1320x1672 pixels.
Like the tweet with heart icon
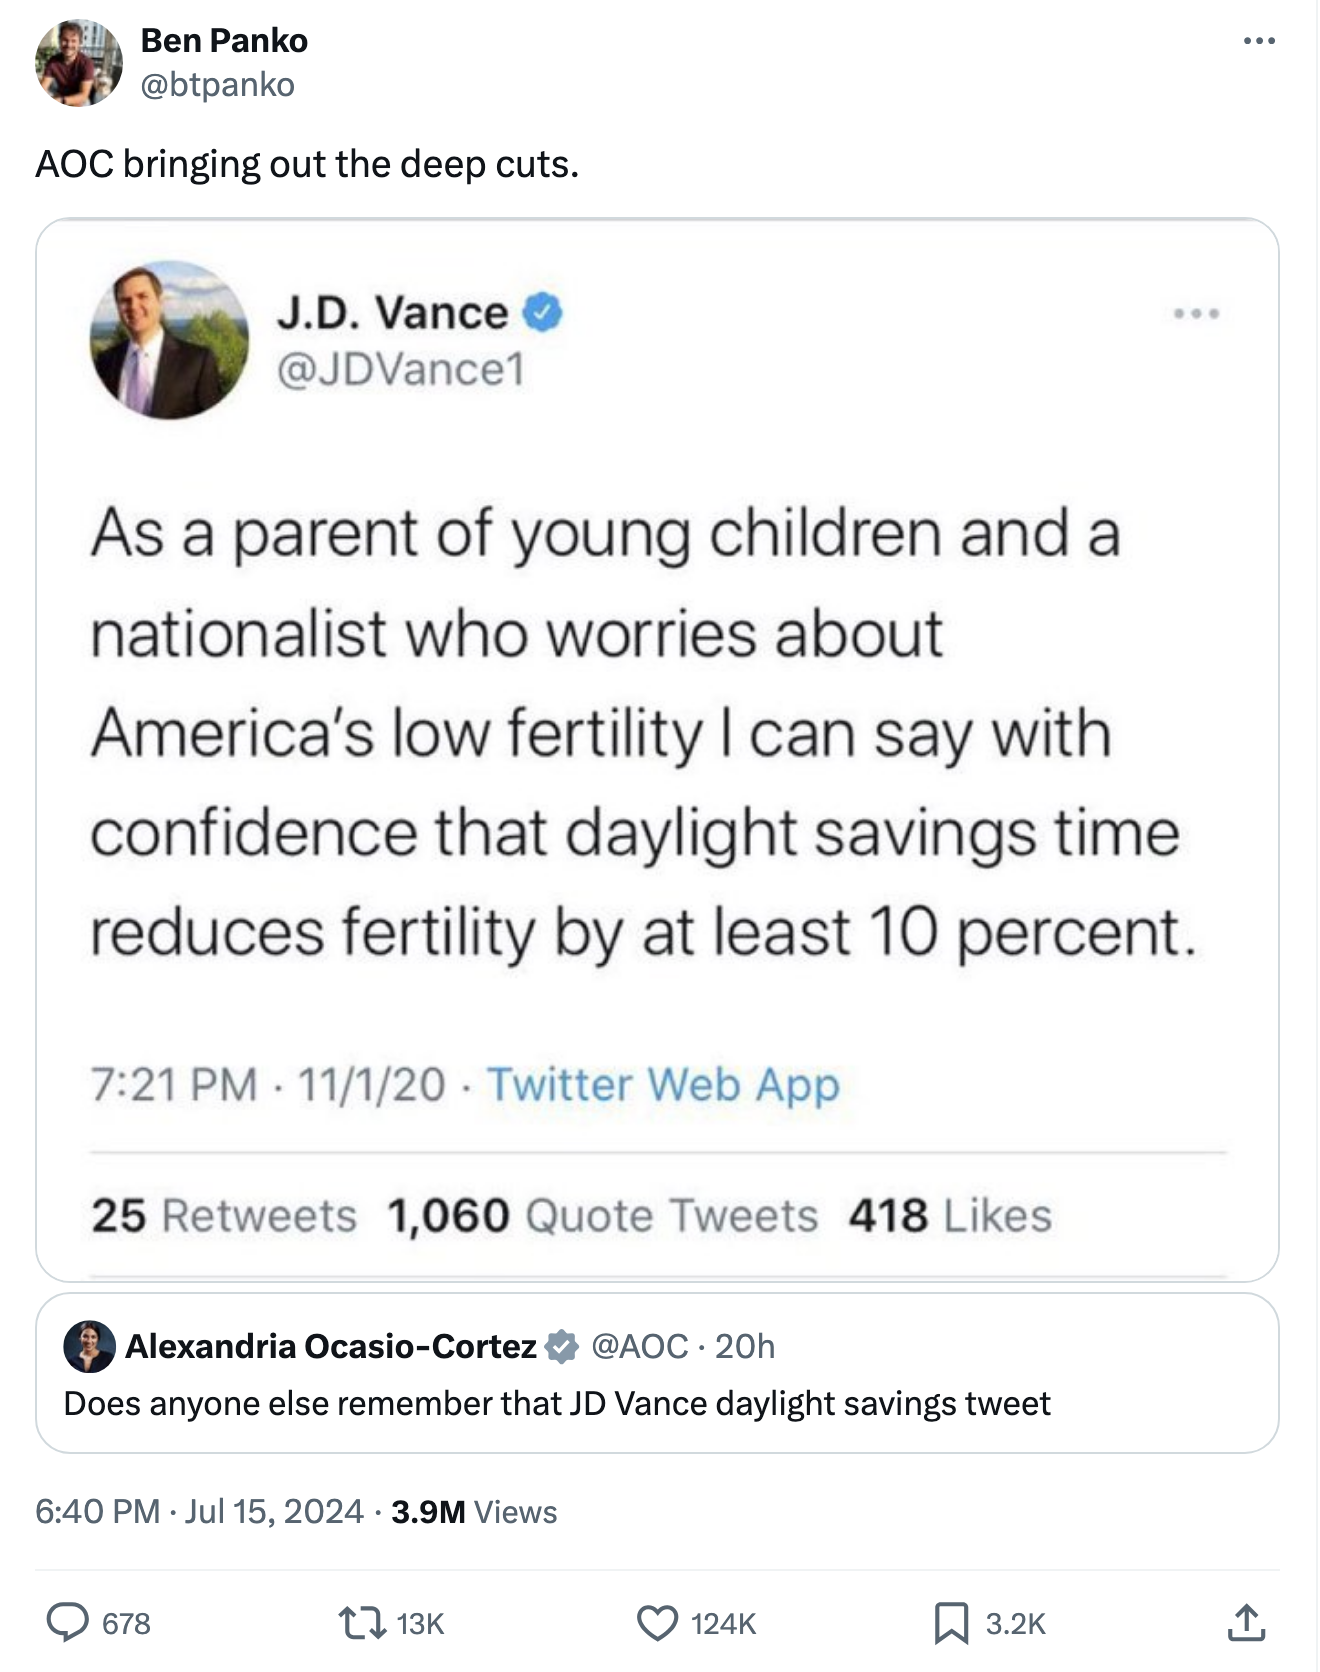point(657,1622)
